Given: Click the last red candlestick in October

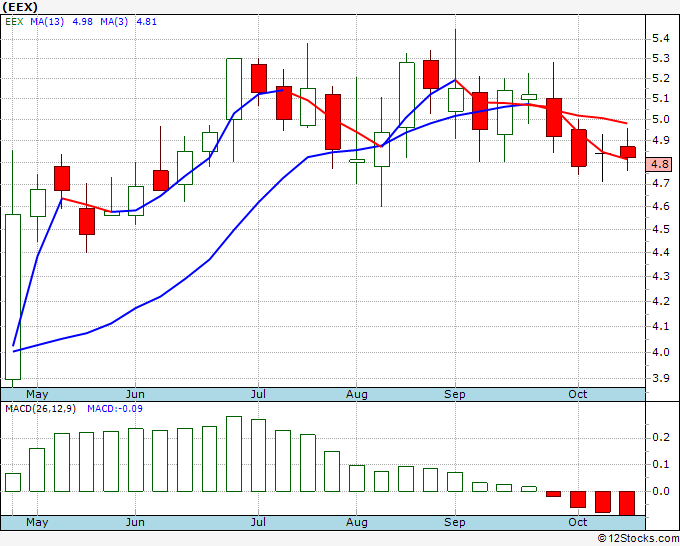Looking at the screenshot, I should (x=628, y=152).
